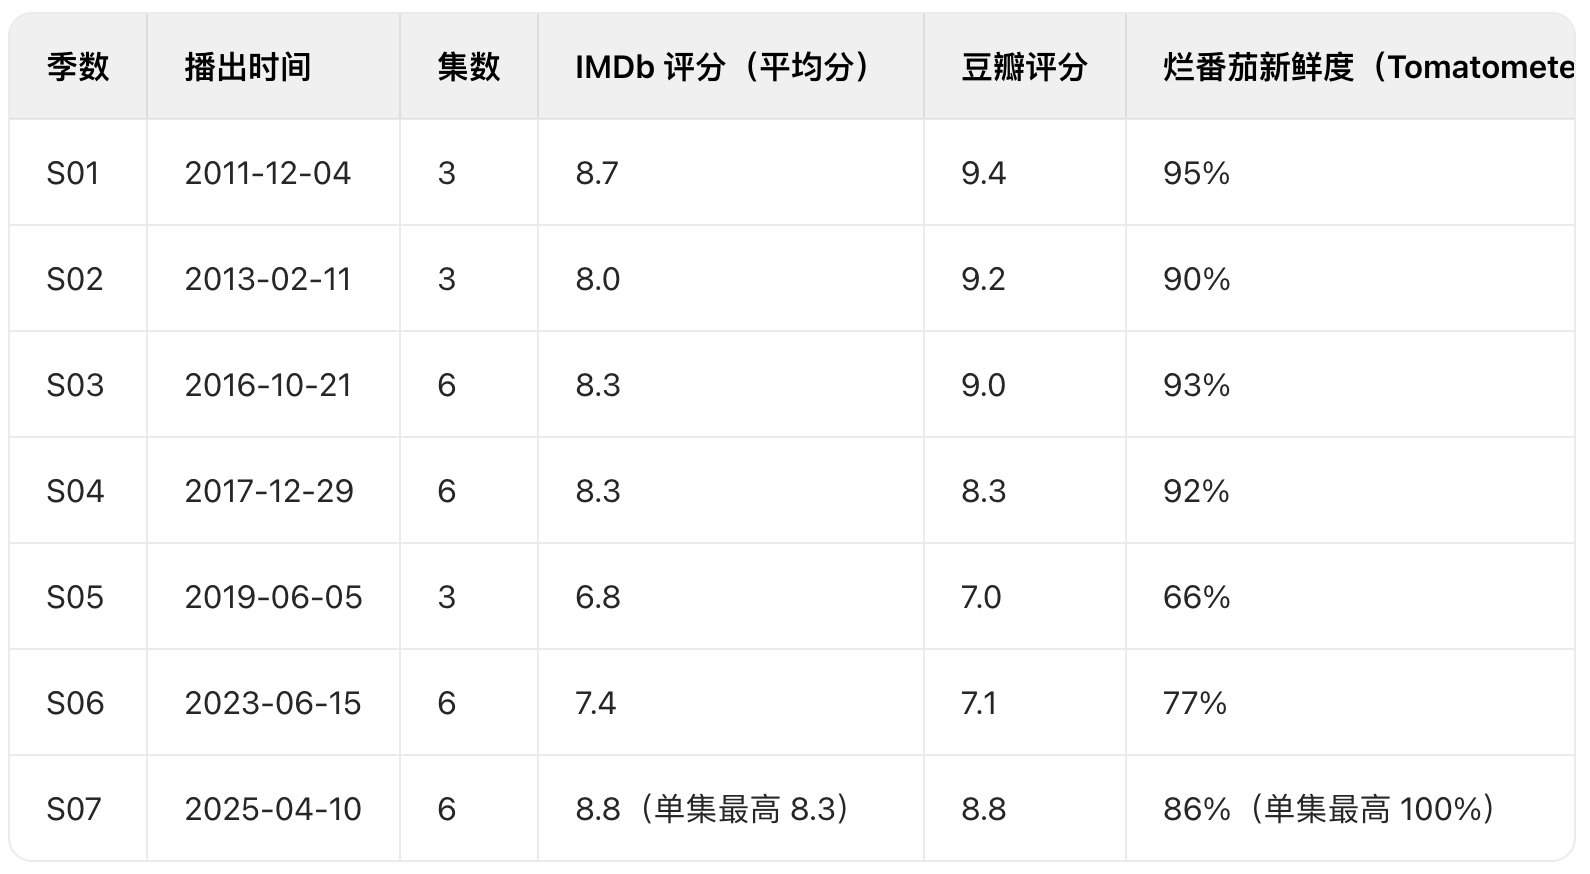Click the 豆瓣评分 column header
This screenshot has height=874, width=1590.
pyautogui.click(x=1024, y=67)
